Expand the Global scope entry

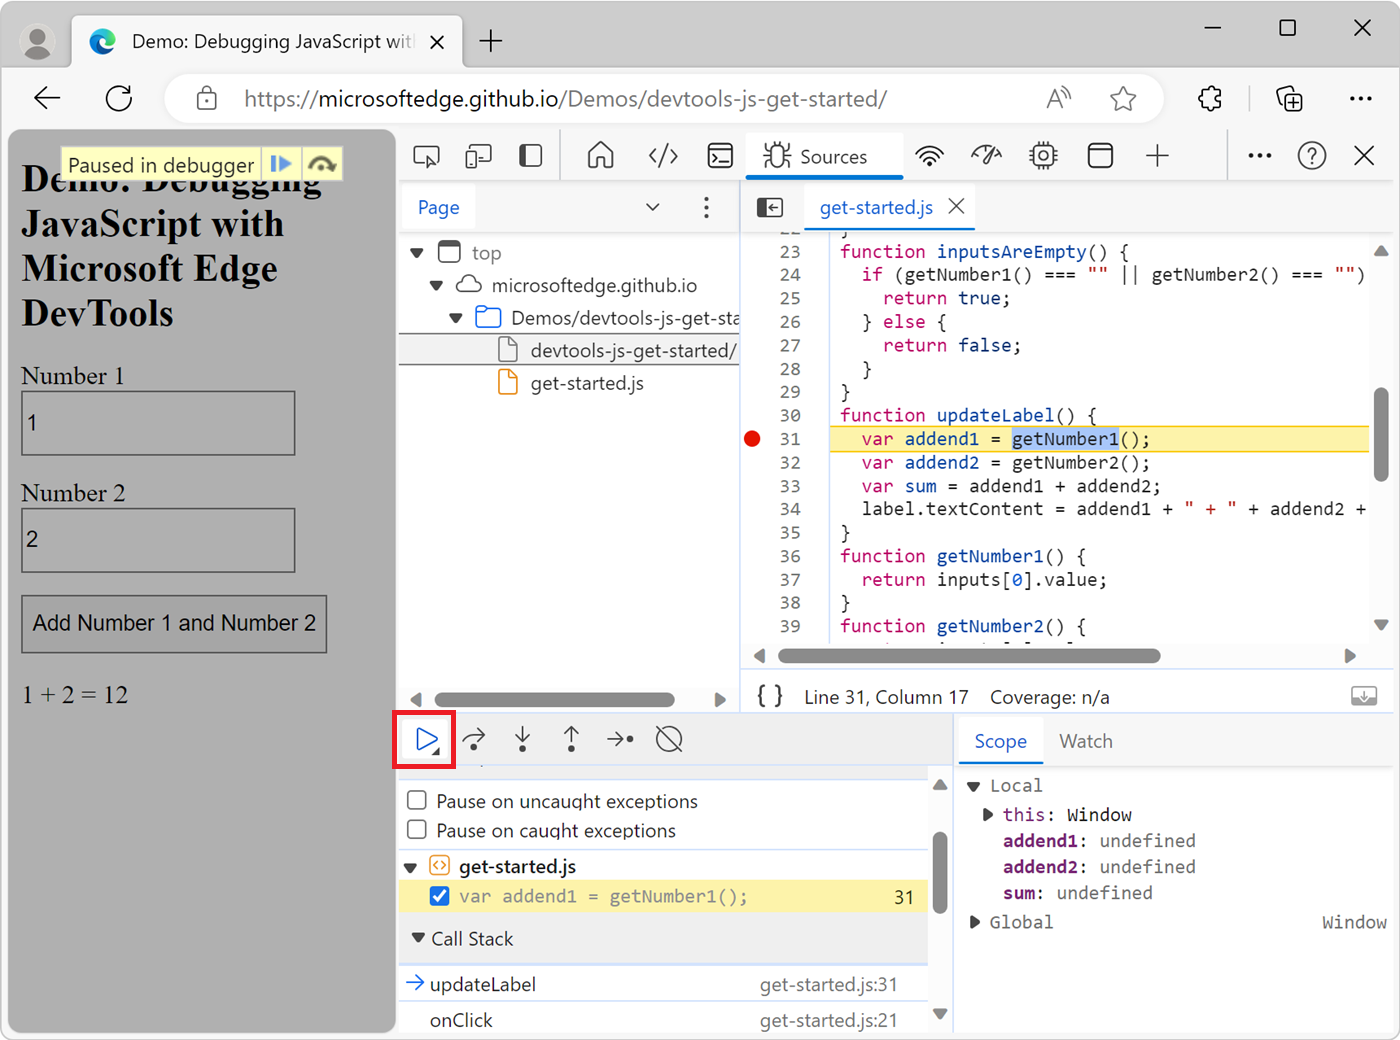click(974, 922)
